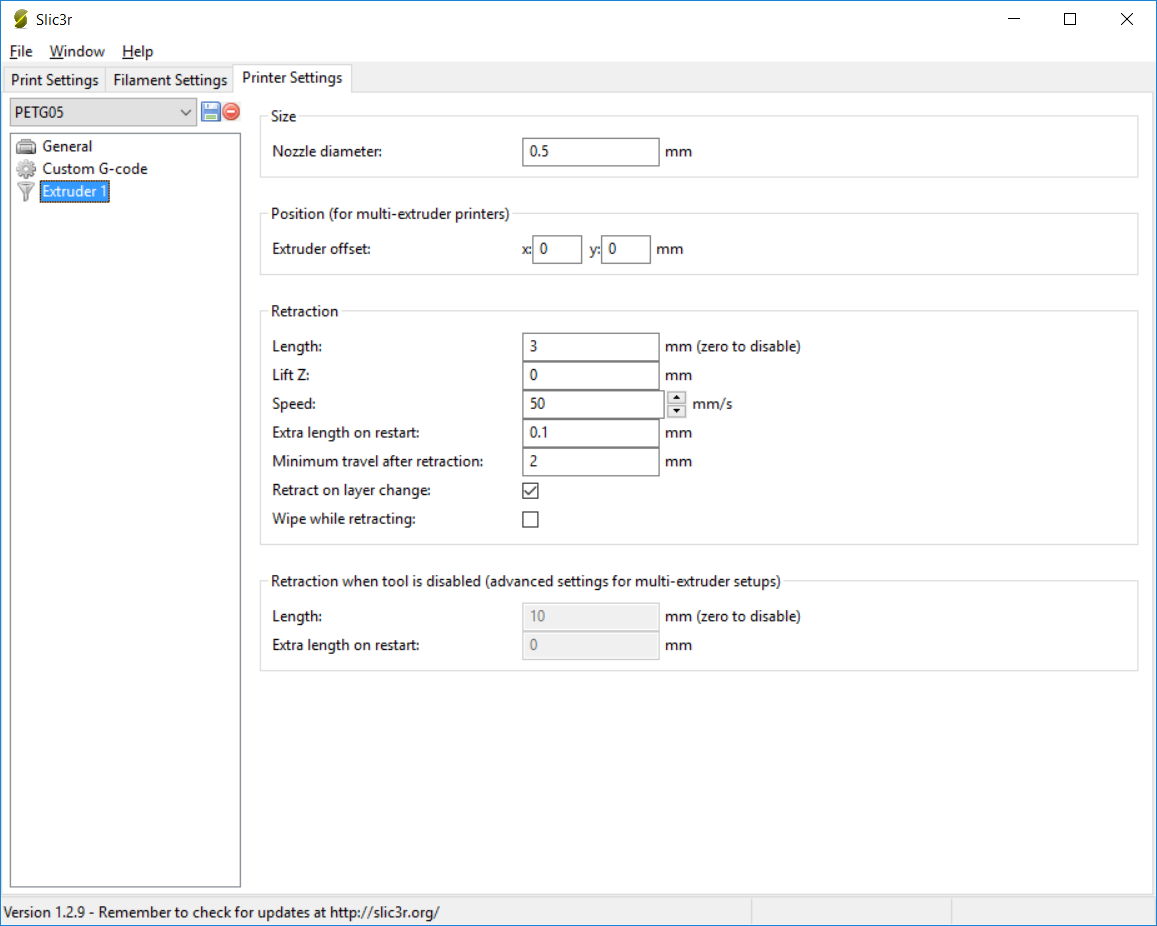Enable Wipe while retracting checkbox

(531, 519)
